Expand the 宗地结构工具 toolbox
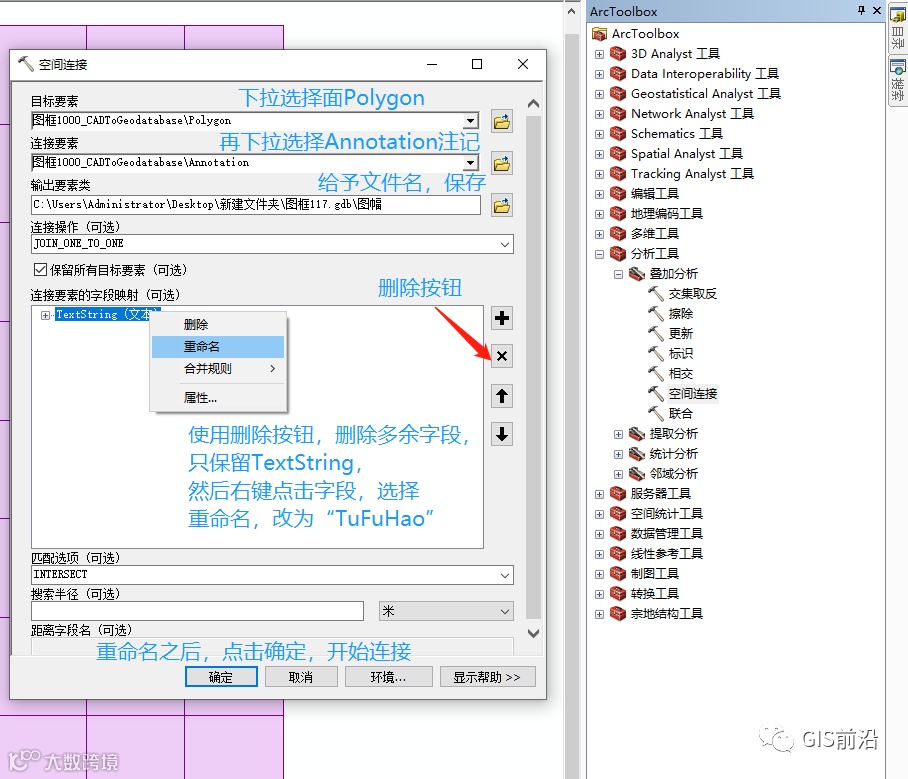The width and height of the screenshot is (908, 779). (599, 615)
